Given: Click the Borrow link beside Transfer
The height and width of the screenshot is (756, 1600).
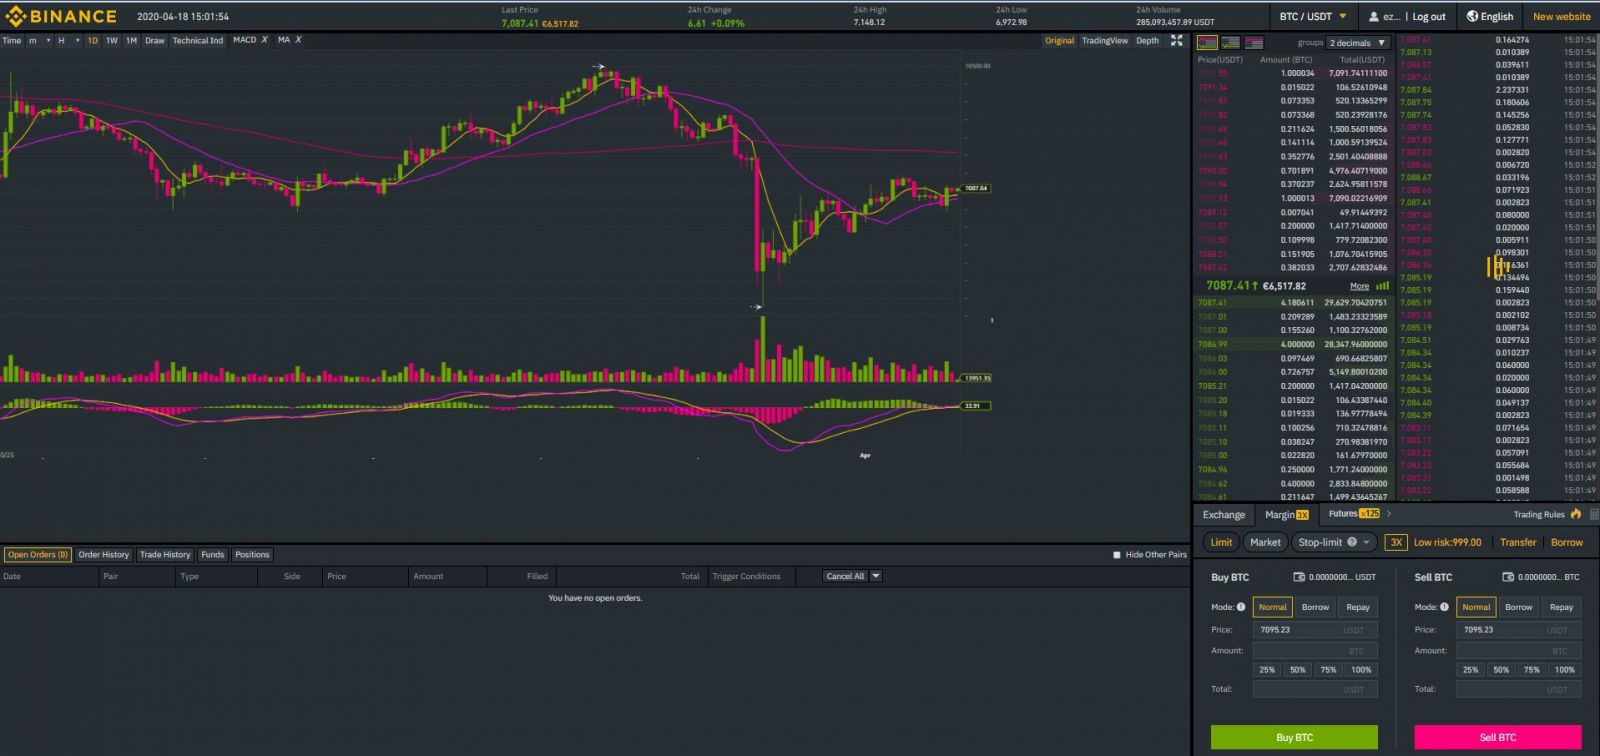Looking at the screenshot, I should (x=1567, y=542).
